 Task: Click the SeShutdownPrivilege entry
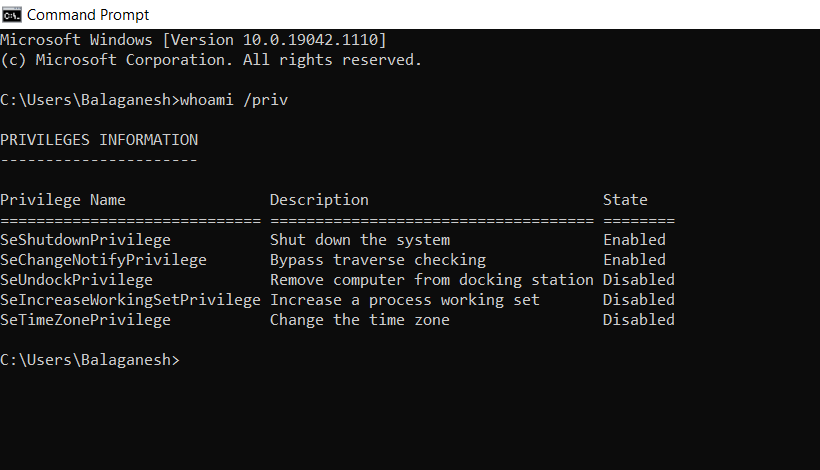point(85,240)
